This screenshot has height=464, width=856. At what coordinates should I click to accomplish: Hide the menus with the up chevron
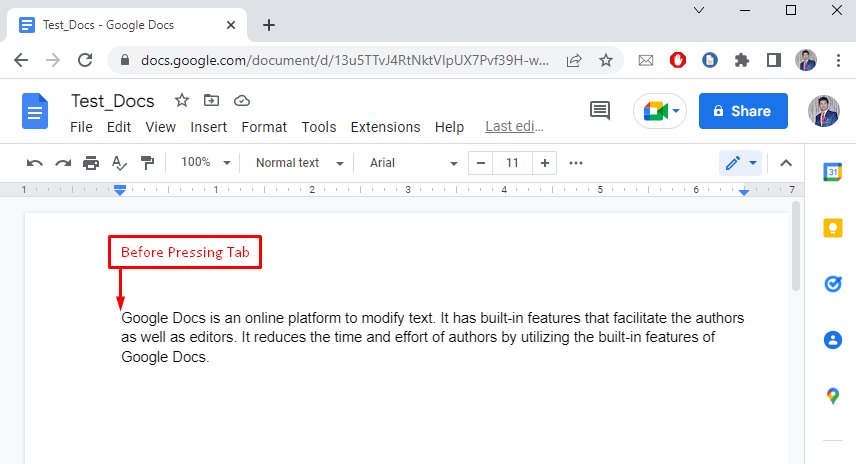click(x=786, y=163)
